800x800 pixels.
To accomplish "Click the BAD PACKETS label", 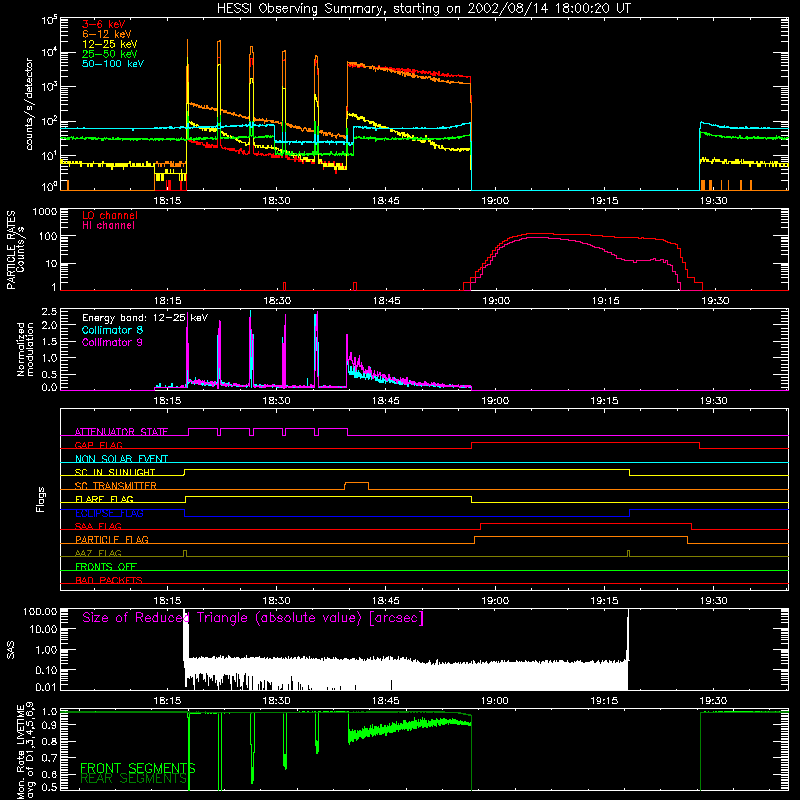I will tap(109, 580).
